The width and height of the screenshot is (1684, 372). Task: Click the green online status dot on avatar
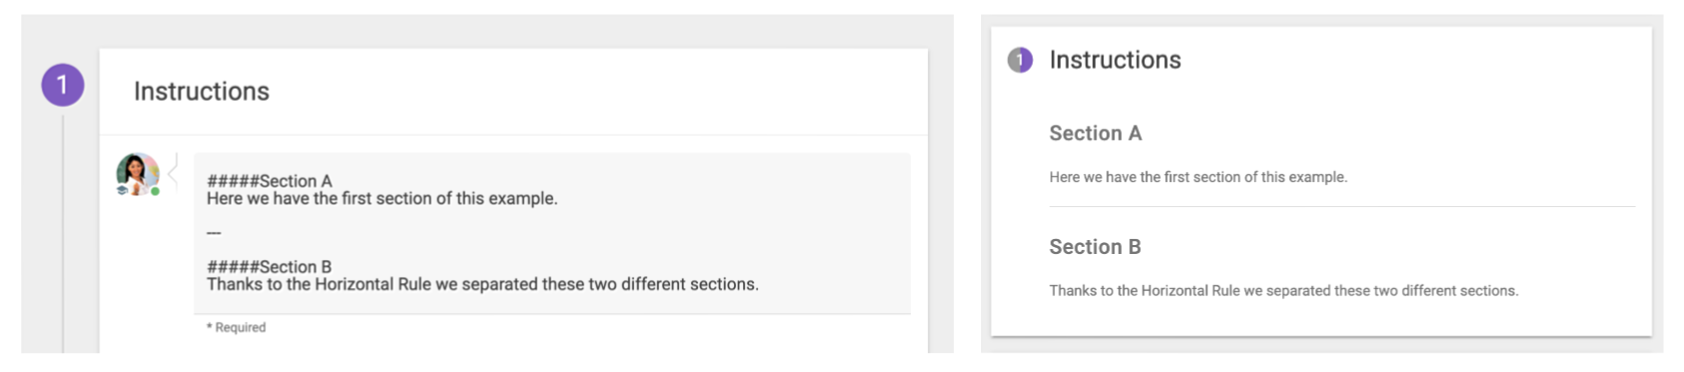pyautogui.click(x=155, y=191)
